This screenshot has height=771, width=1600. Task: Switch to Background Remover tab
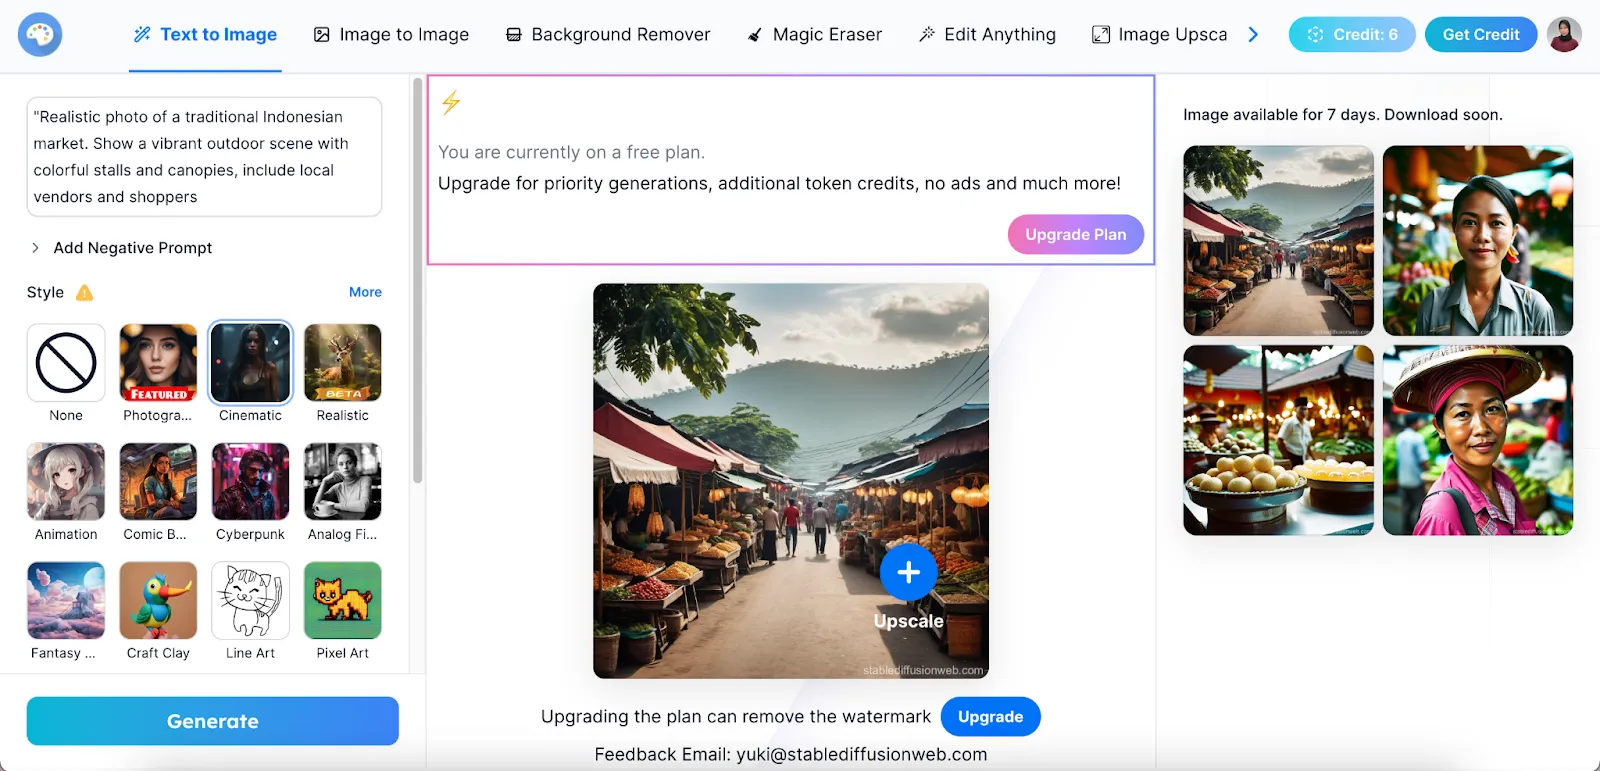point(608,35)
